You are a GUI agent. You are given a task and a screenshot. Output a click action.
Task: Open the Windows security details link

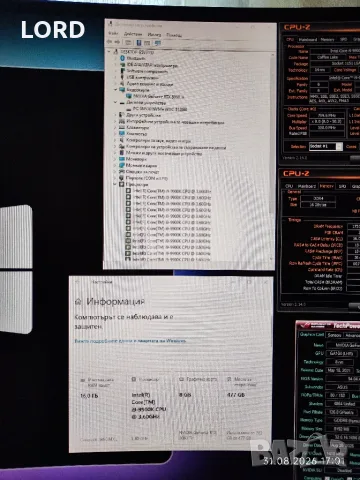tap(130, 341)
